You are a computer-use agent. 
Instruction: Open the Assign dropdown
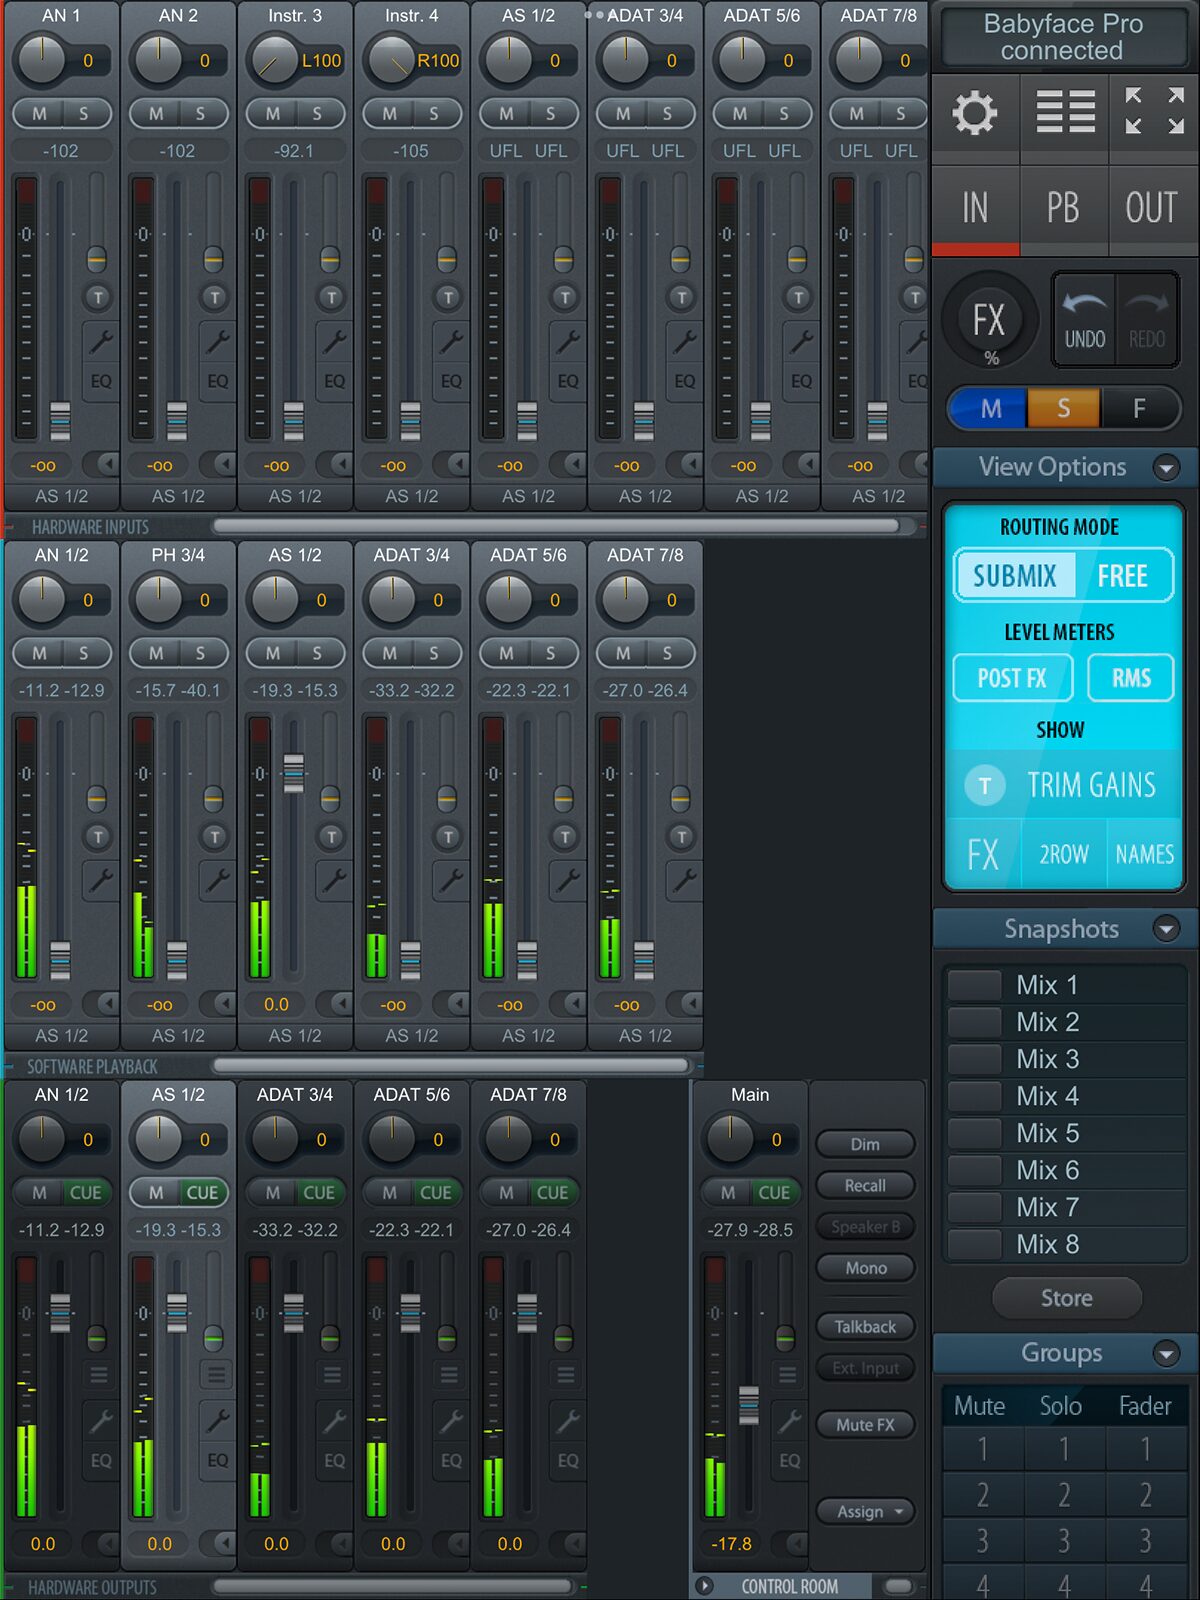pyautogui.click(x=866, y=1511)
